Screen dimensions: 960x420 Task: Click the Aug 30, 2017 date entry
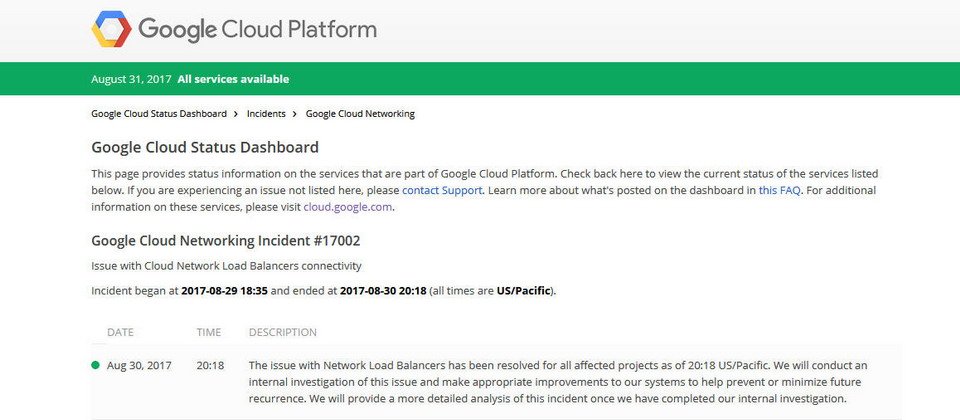coord(139,366)
